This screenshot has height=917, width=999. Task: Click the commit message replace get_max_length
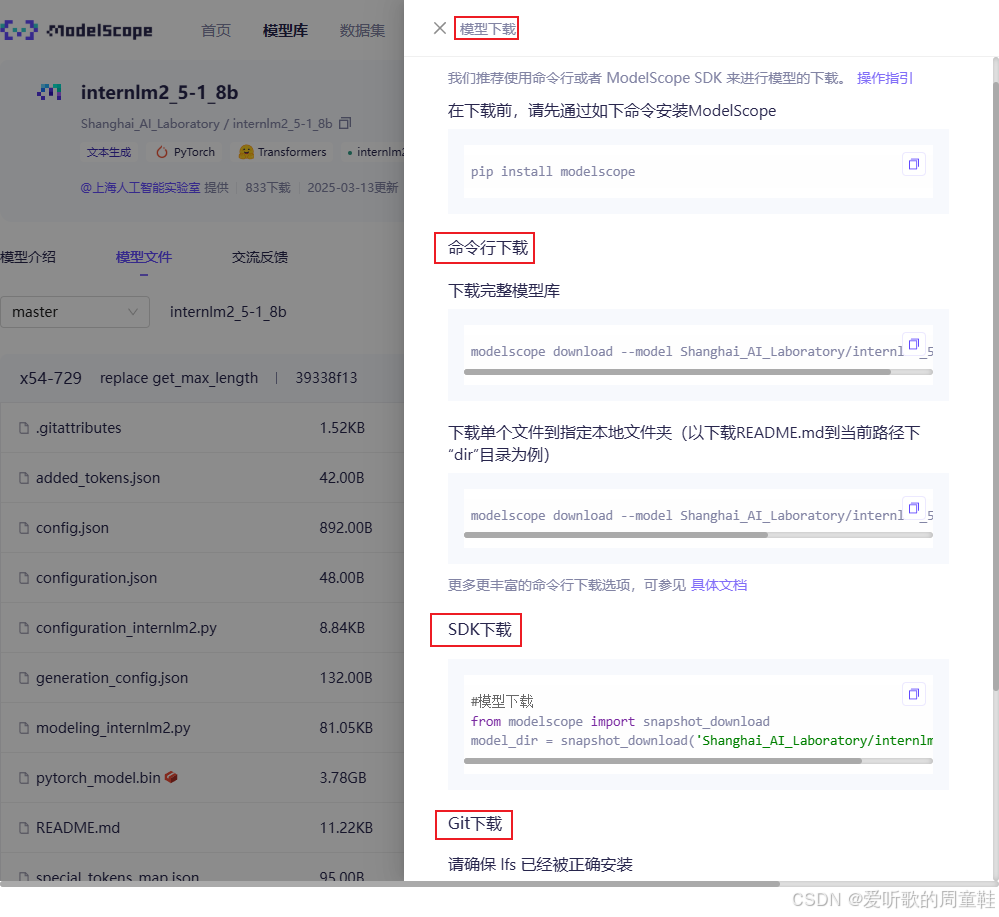pyautogui.click(x=179, y=379)
